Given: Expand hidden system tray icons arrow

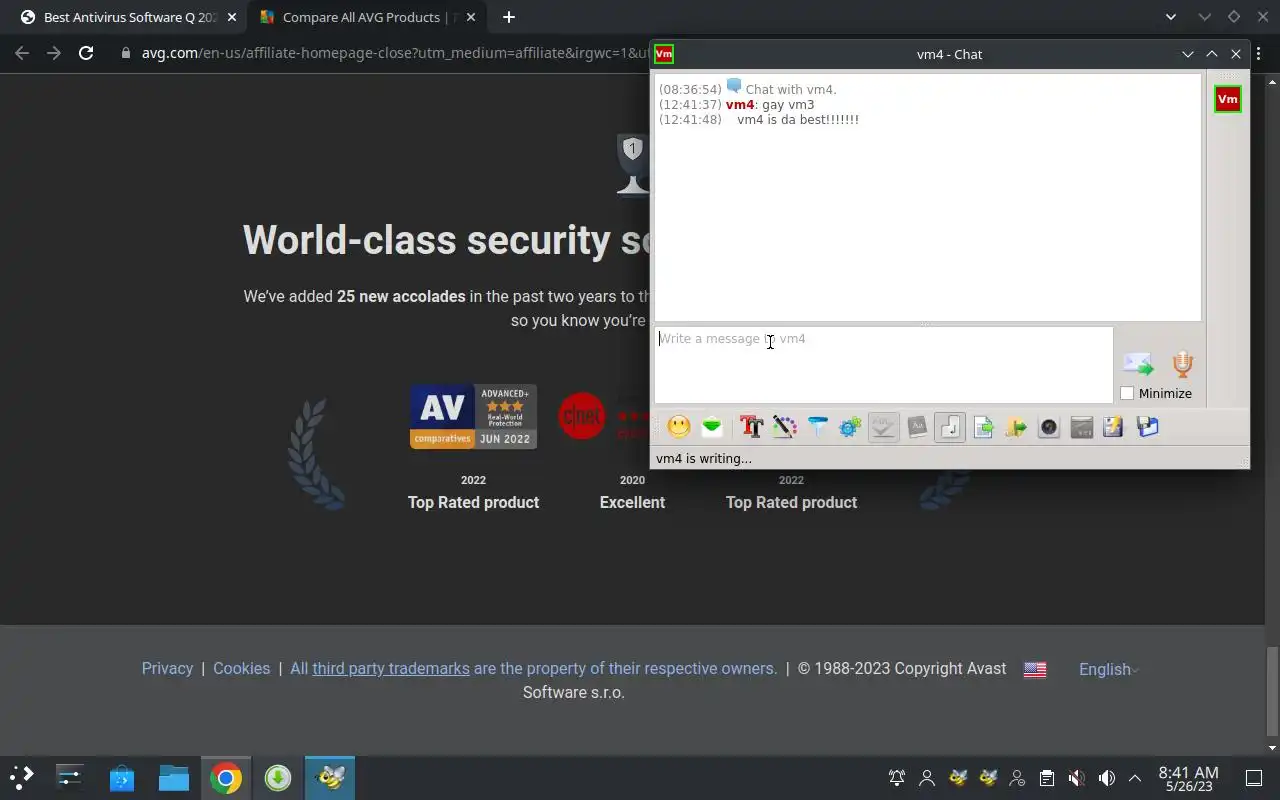Looking at the screenshot, I should pos(1135,778).
